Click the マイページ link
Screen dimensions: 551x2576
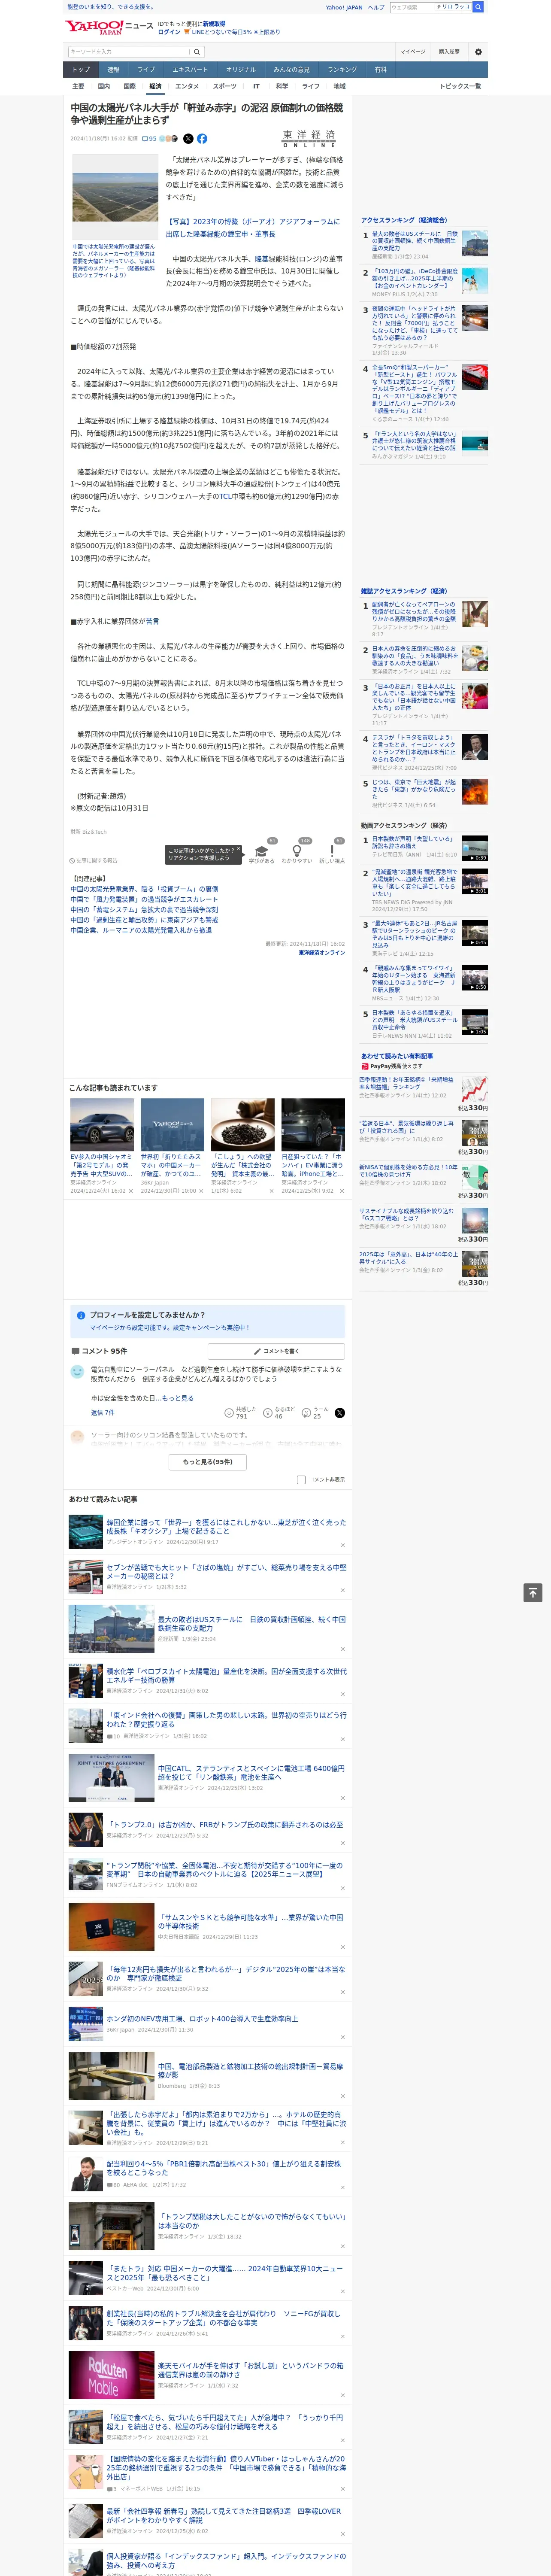(x=413, y=51)
